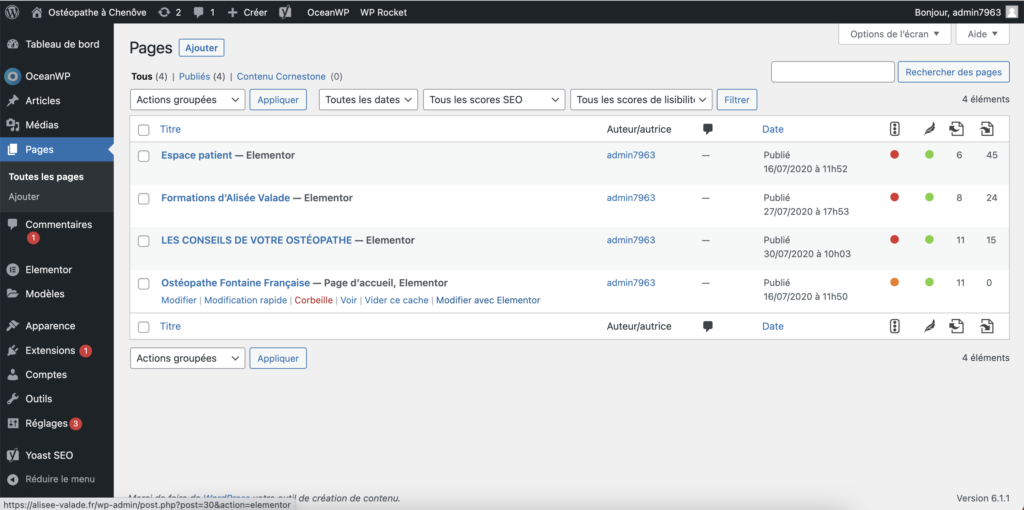Expand the Toutes les dates filter

pyautogui.click(x=368, y=100)
